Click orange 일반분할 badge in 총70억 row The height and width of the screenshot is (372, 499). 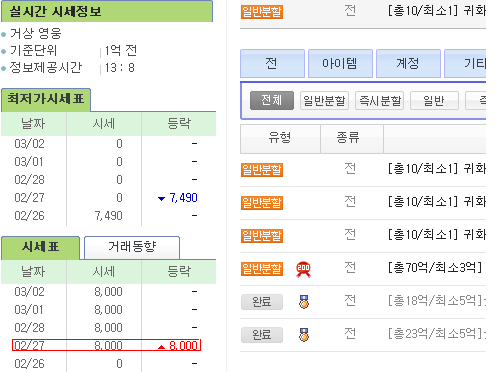262,269
